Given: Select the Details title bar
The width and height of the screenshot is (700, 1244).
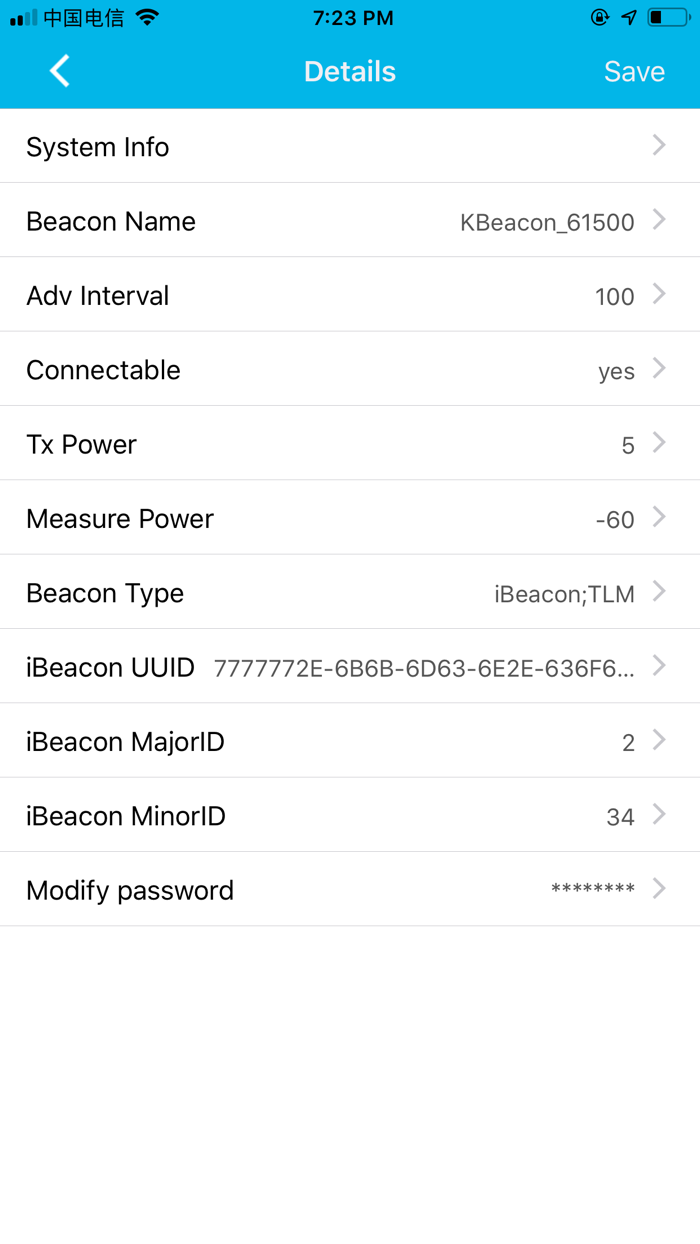Looking at the screenshot, I should (x=350, y=71).
